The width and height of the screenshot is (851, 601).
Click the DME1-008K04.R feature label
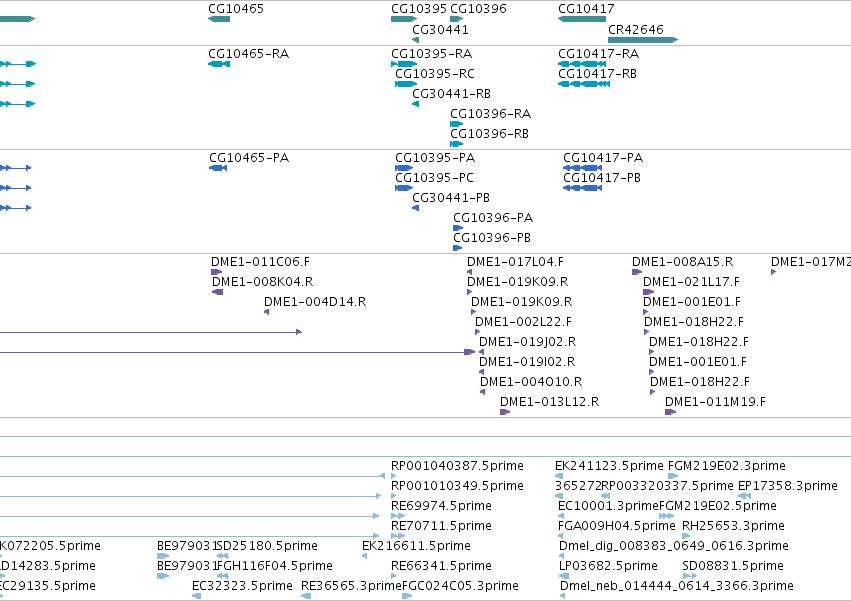[x=263, y=282]
